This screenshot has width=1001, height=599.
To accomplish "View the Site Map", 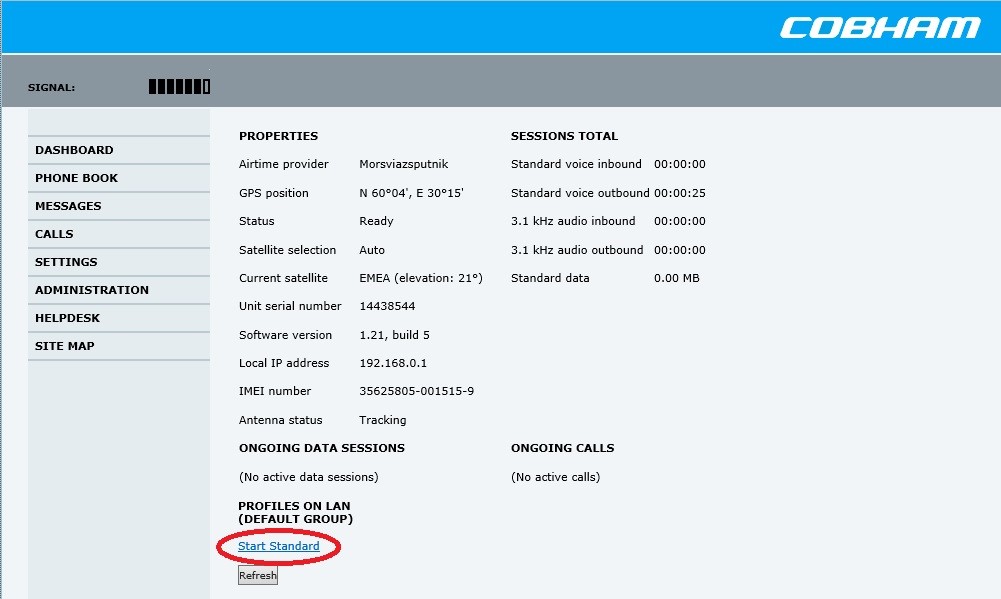I will point(65,346).
